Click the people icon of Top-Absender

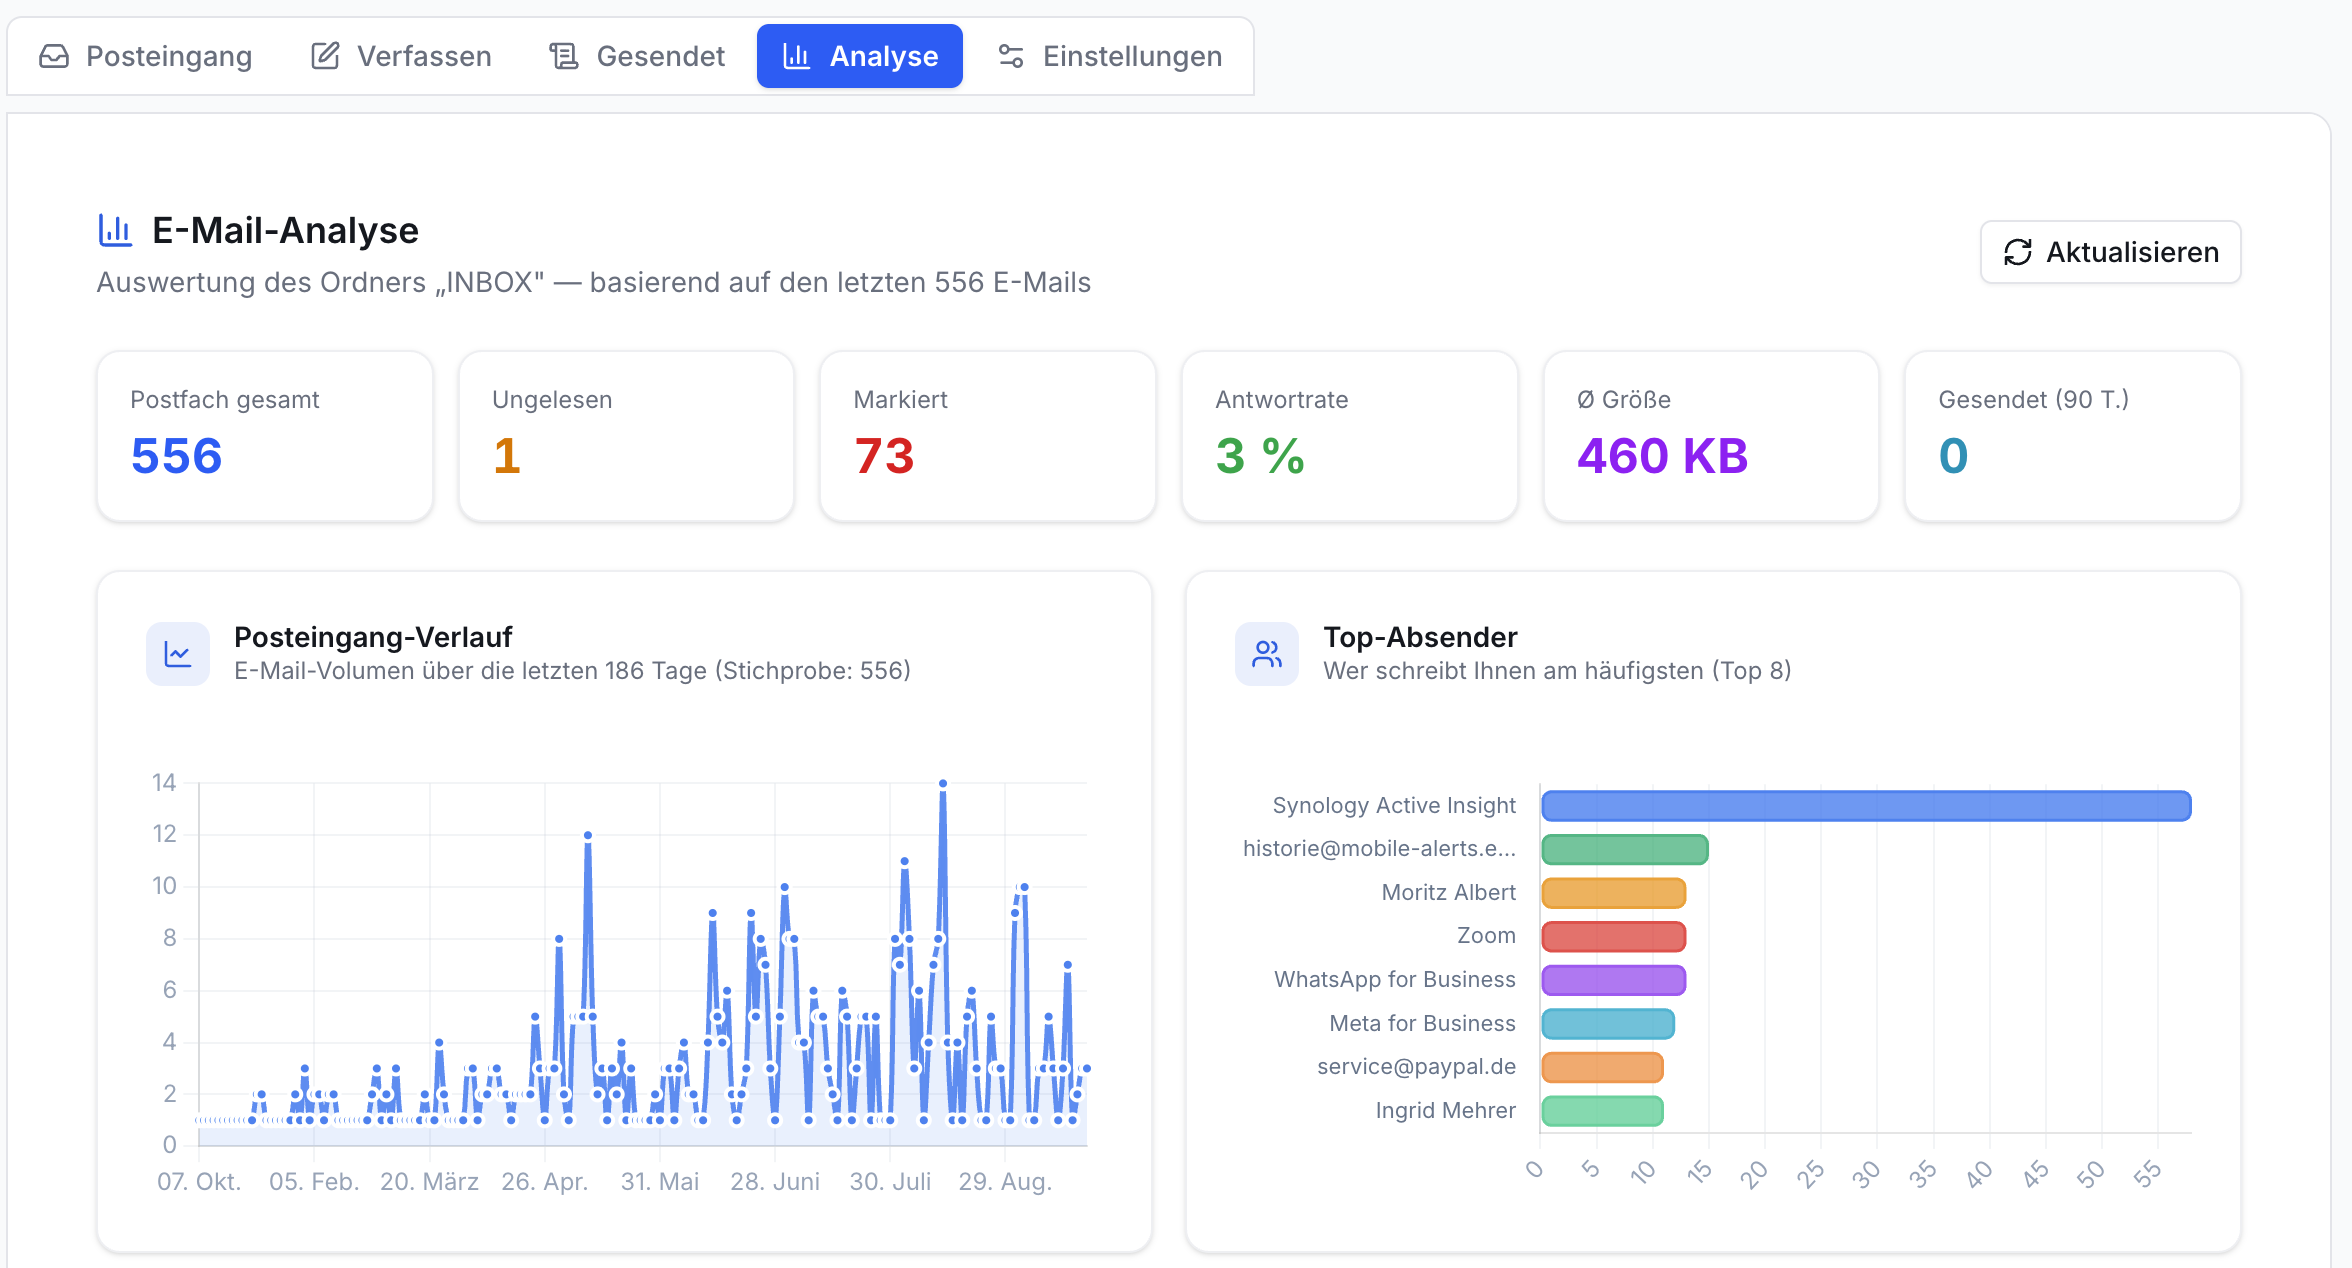pyautogui.click(x=1267, y=654)
